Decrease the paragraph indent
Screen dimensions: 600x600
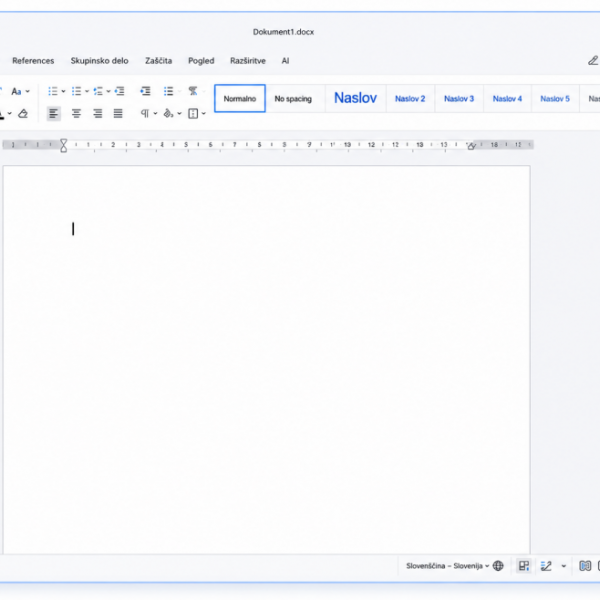click(x=119, y=91)
